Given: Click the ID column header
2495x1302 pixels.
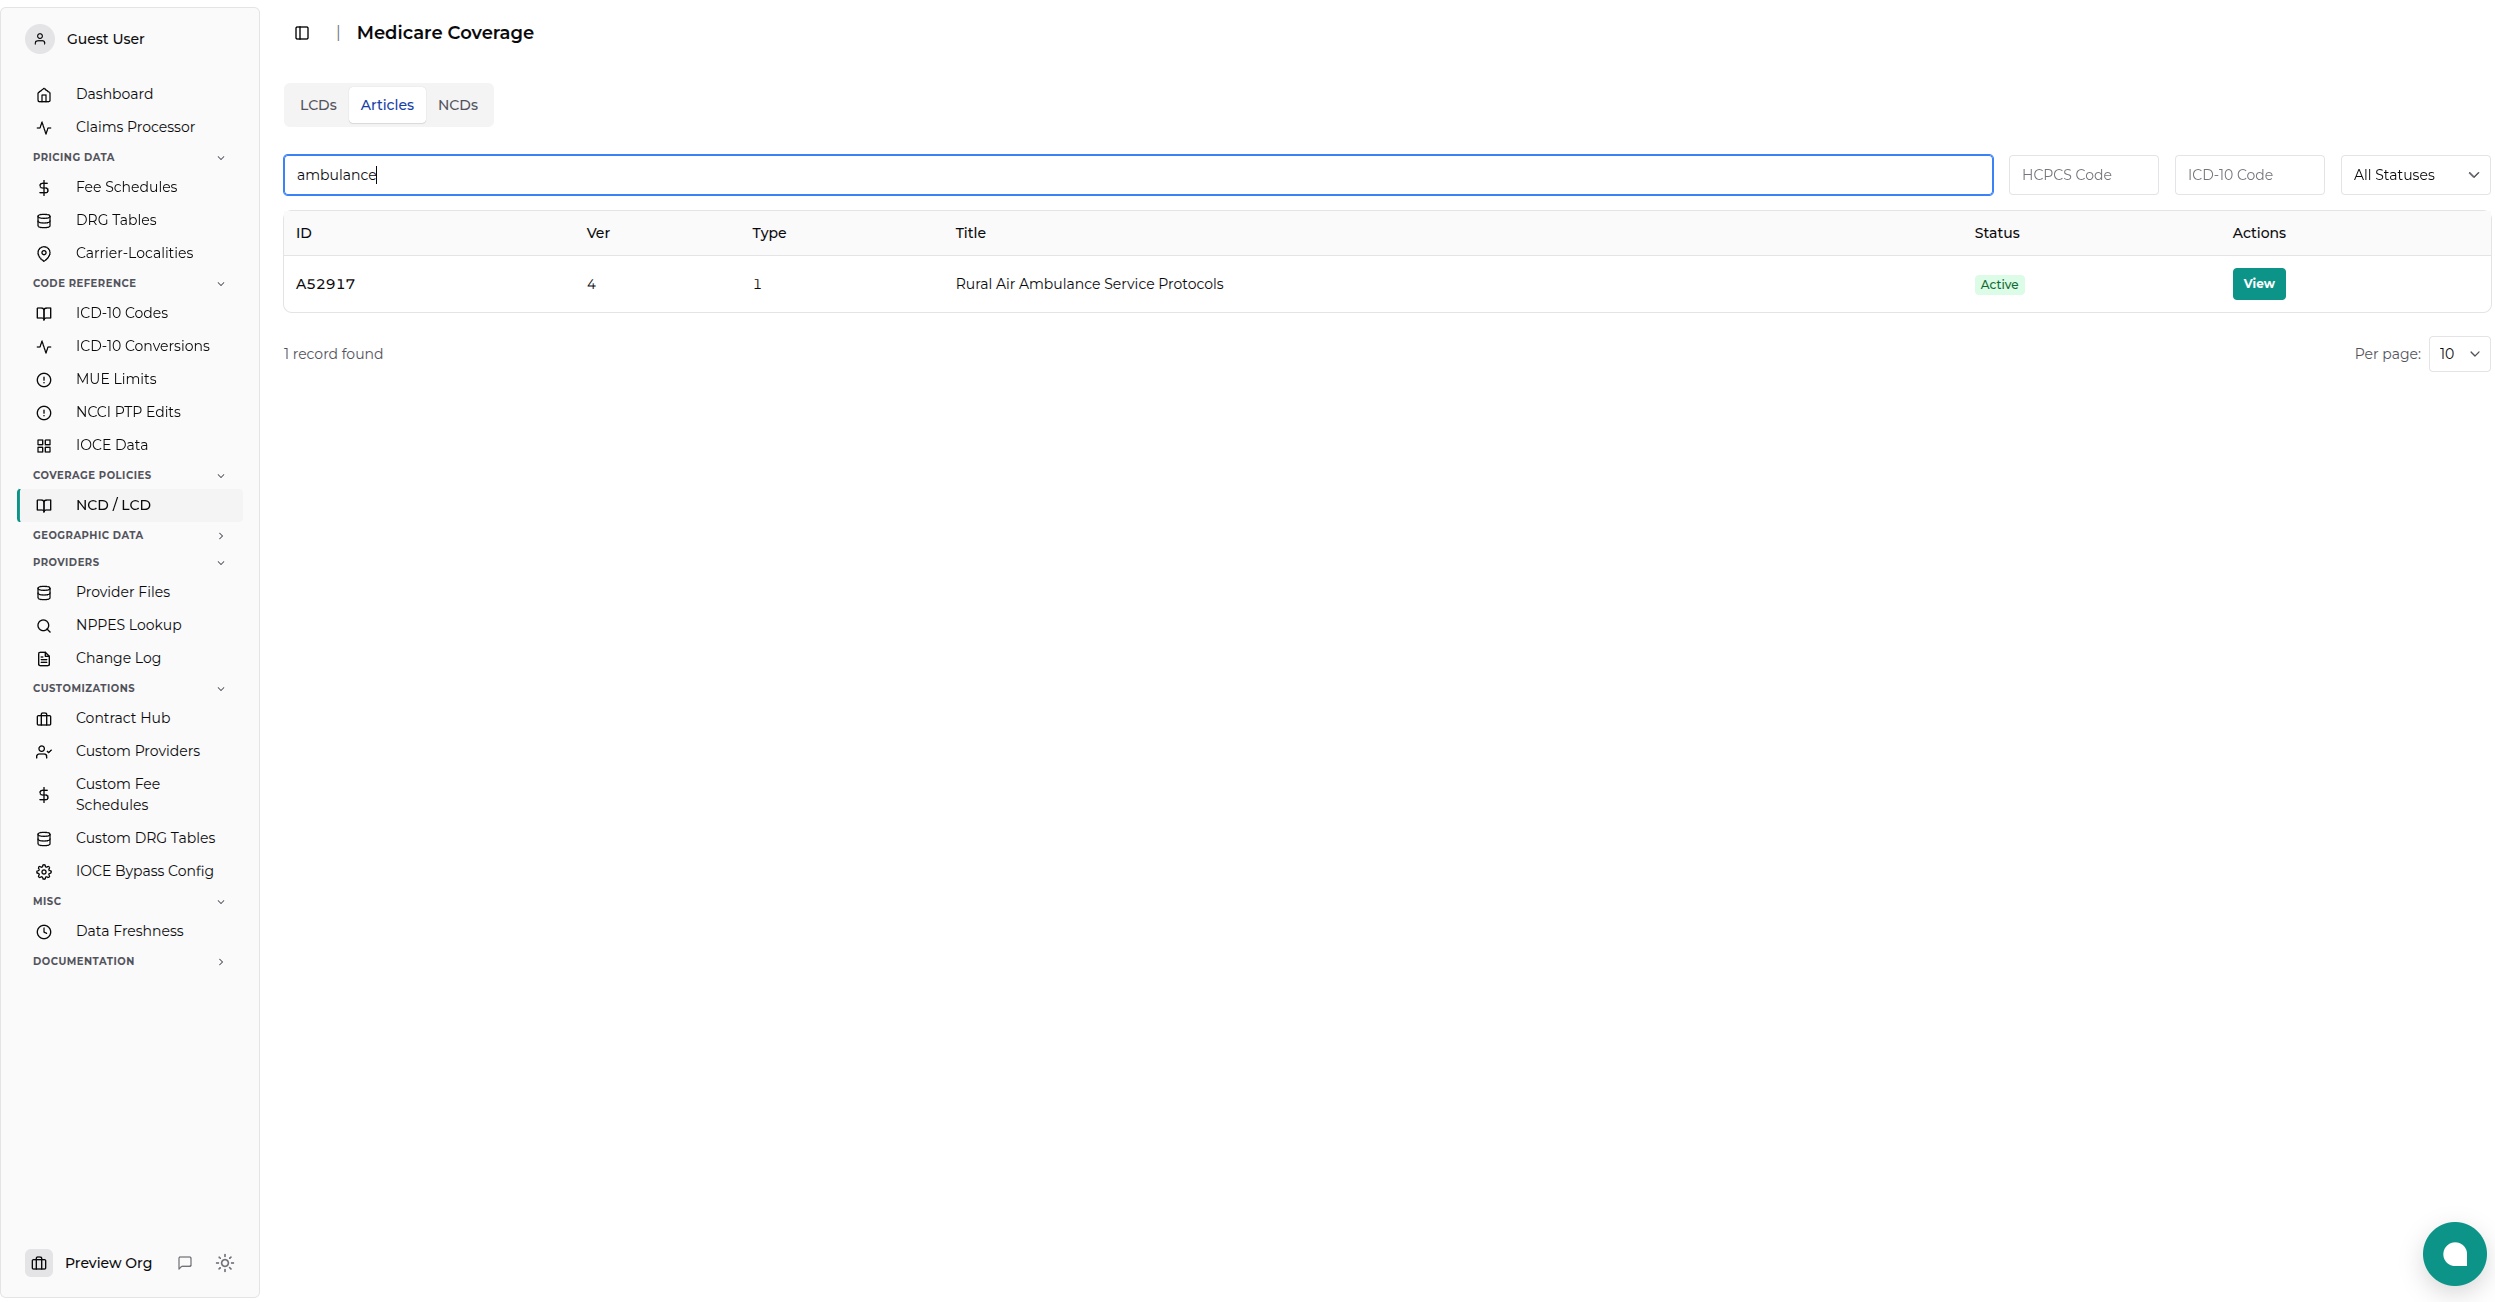Looking at the screenshot, I should click(x=304, y=233).
